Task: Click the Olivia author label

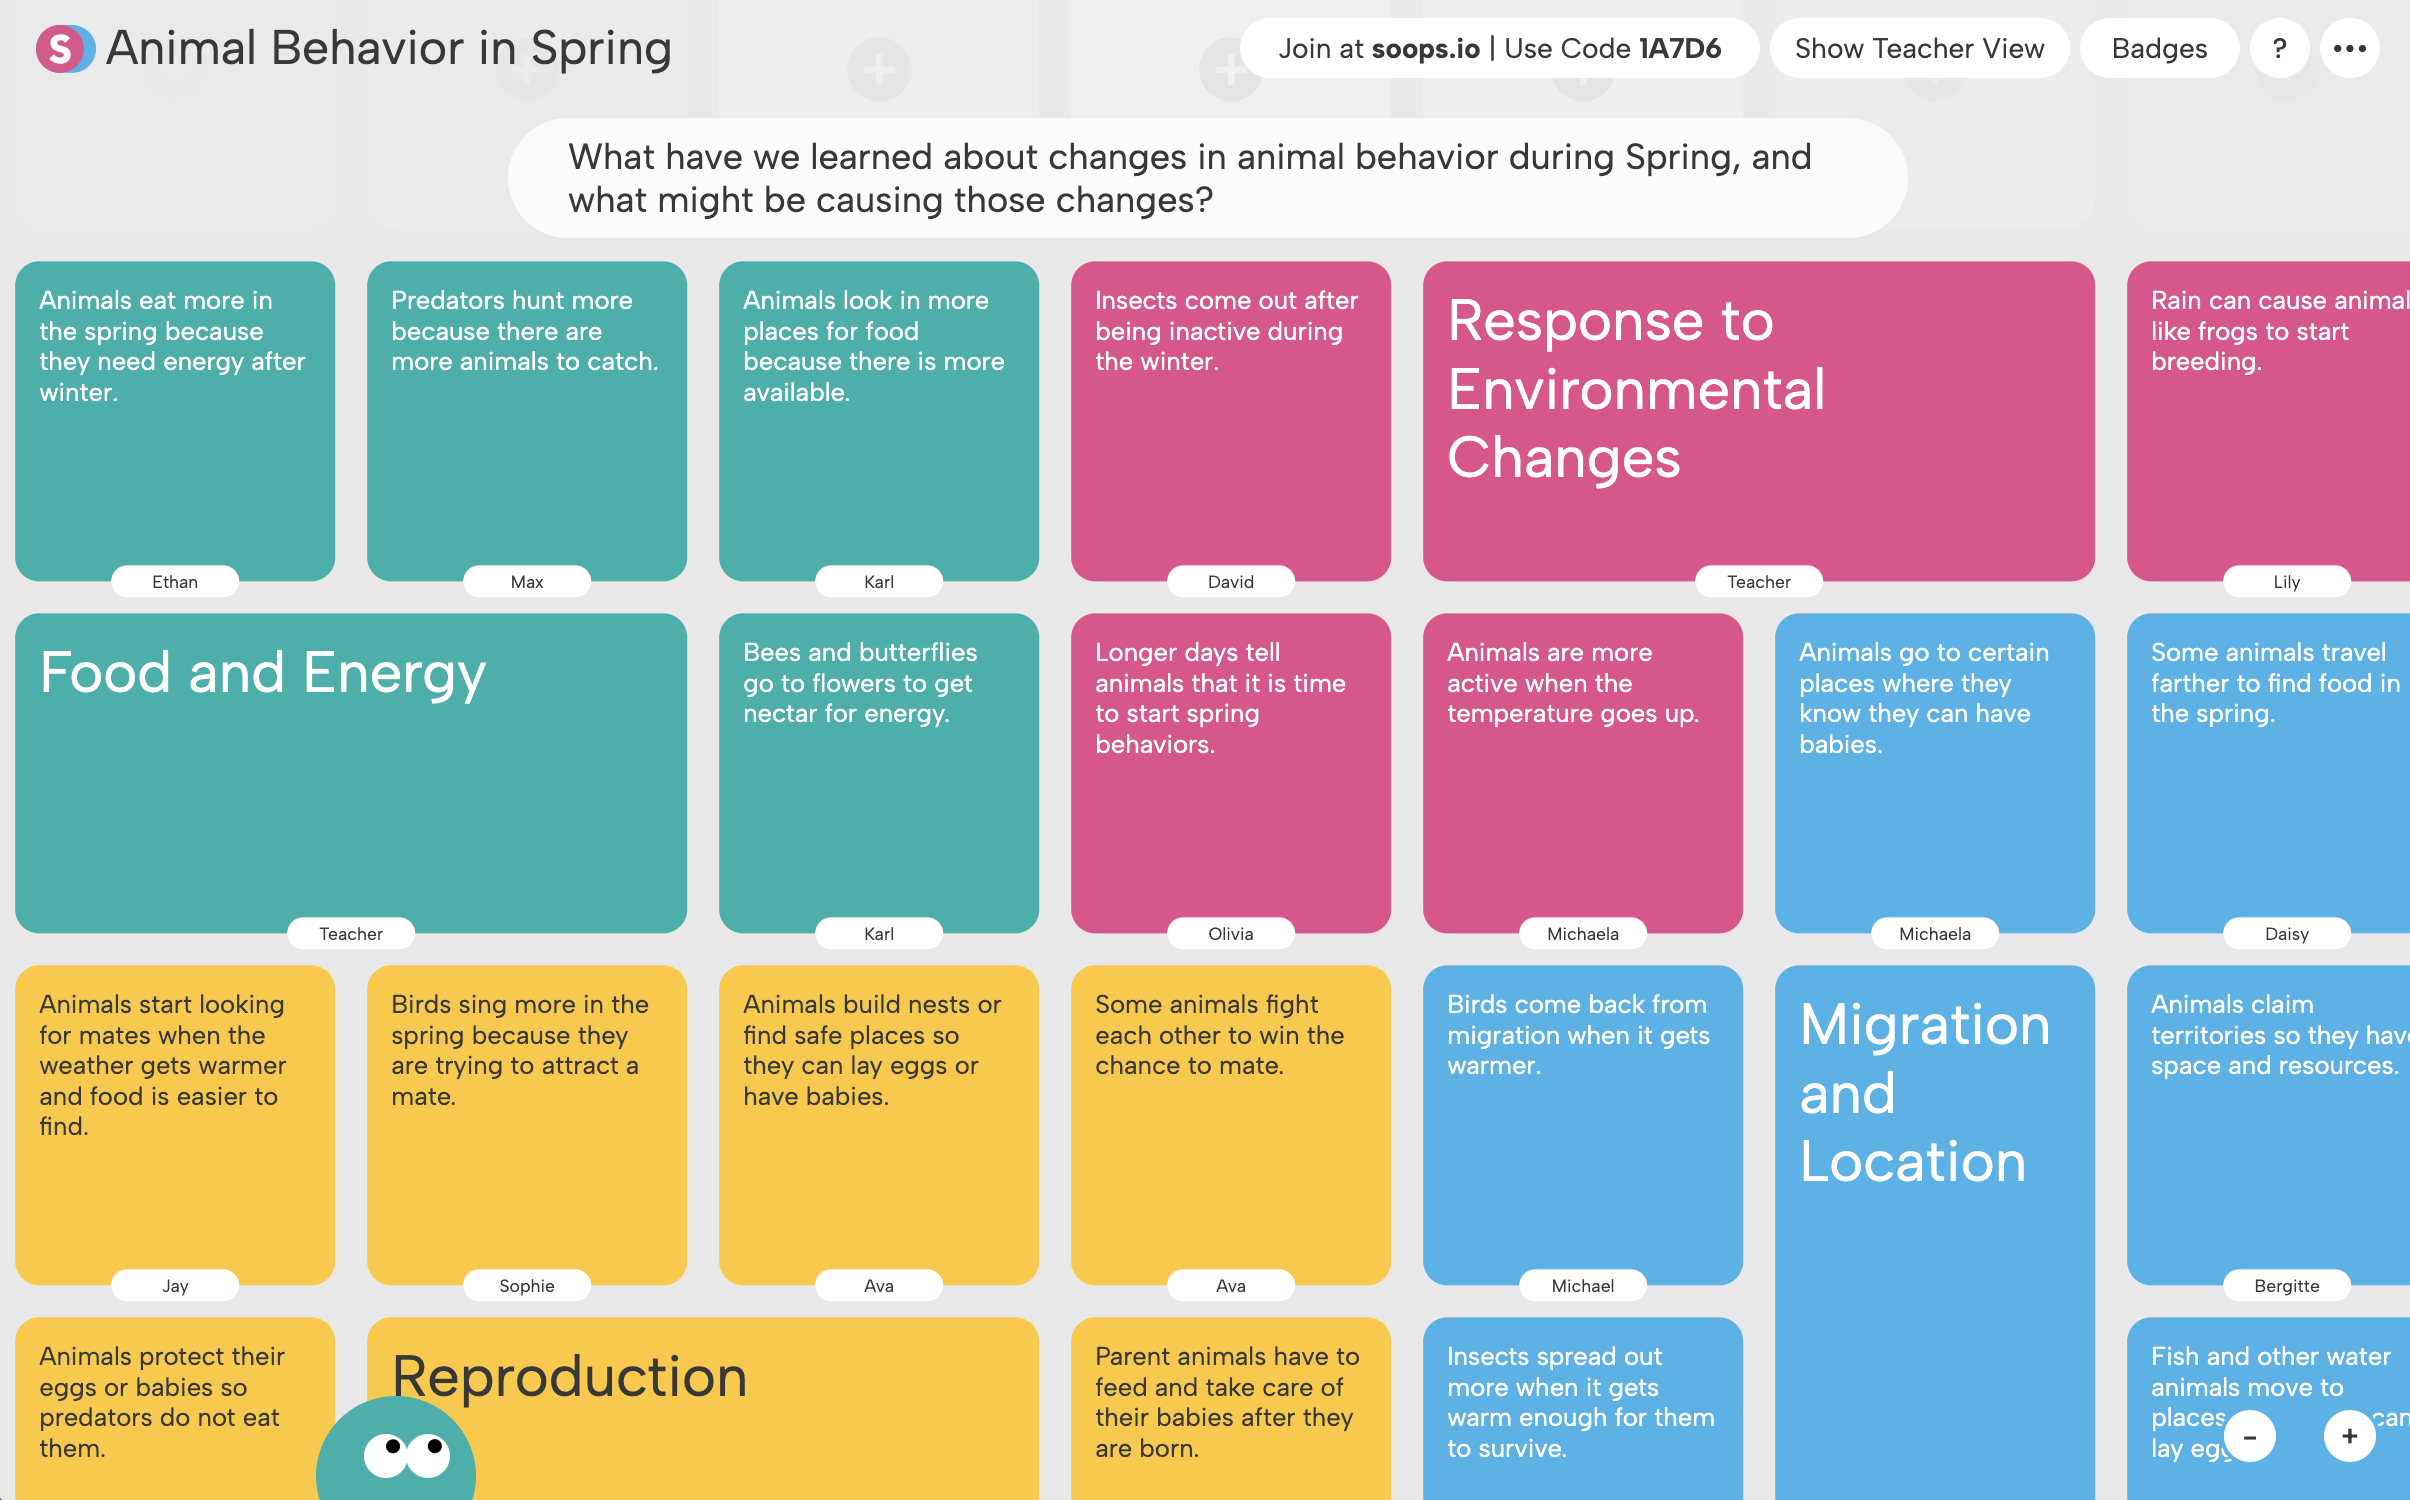Action: [1230, 934]
